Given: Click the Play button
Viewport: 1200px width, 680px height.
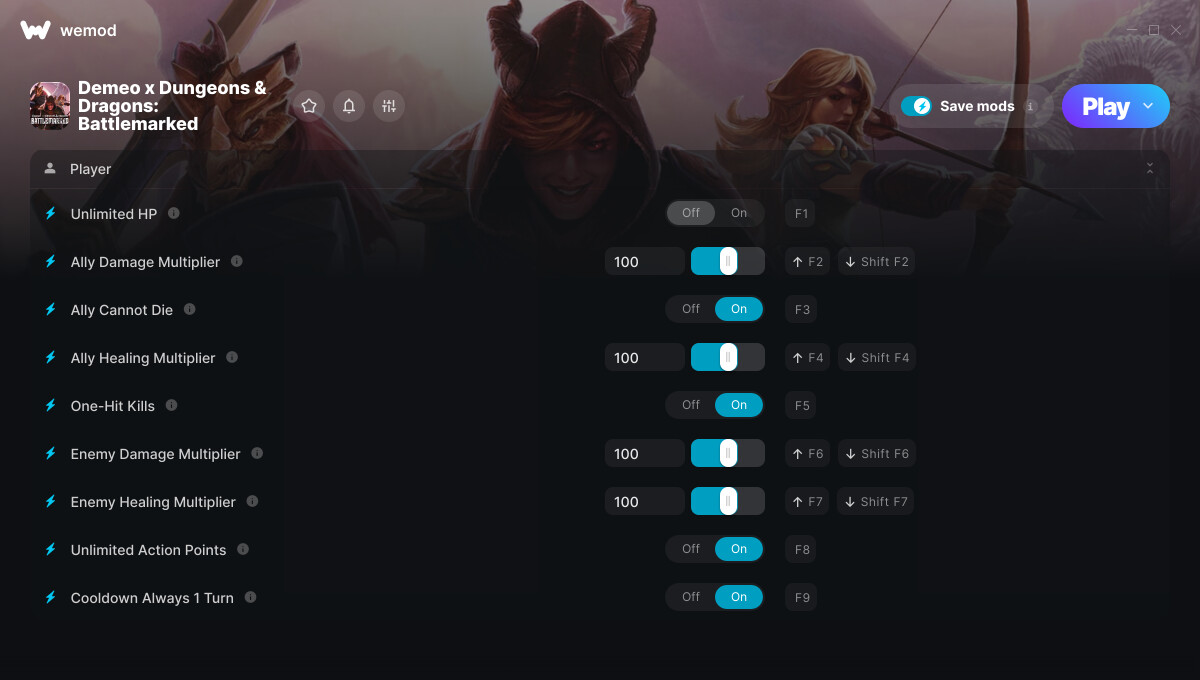Looking at the screenshot, I should (1105, 106).
